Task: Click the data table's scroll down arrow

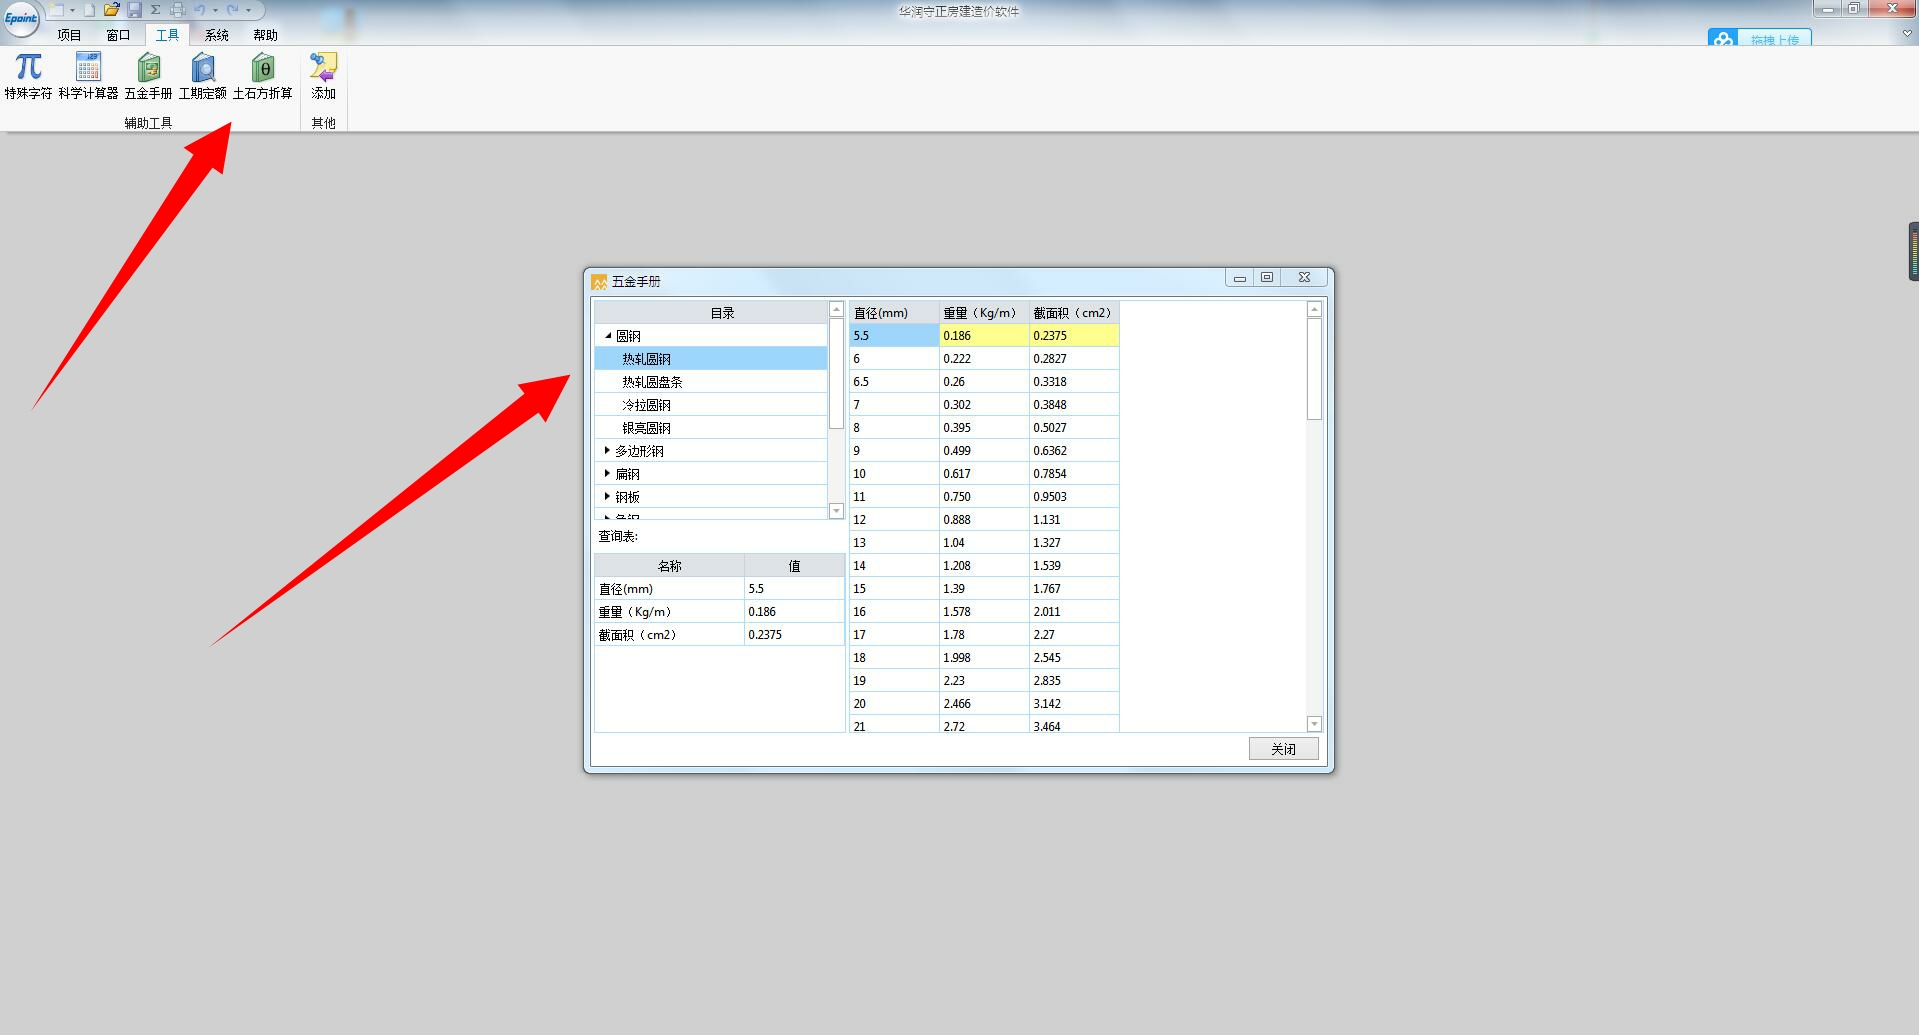Action: pos(1314,724)
